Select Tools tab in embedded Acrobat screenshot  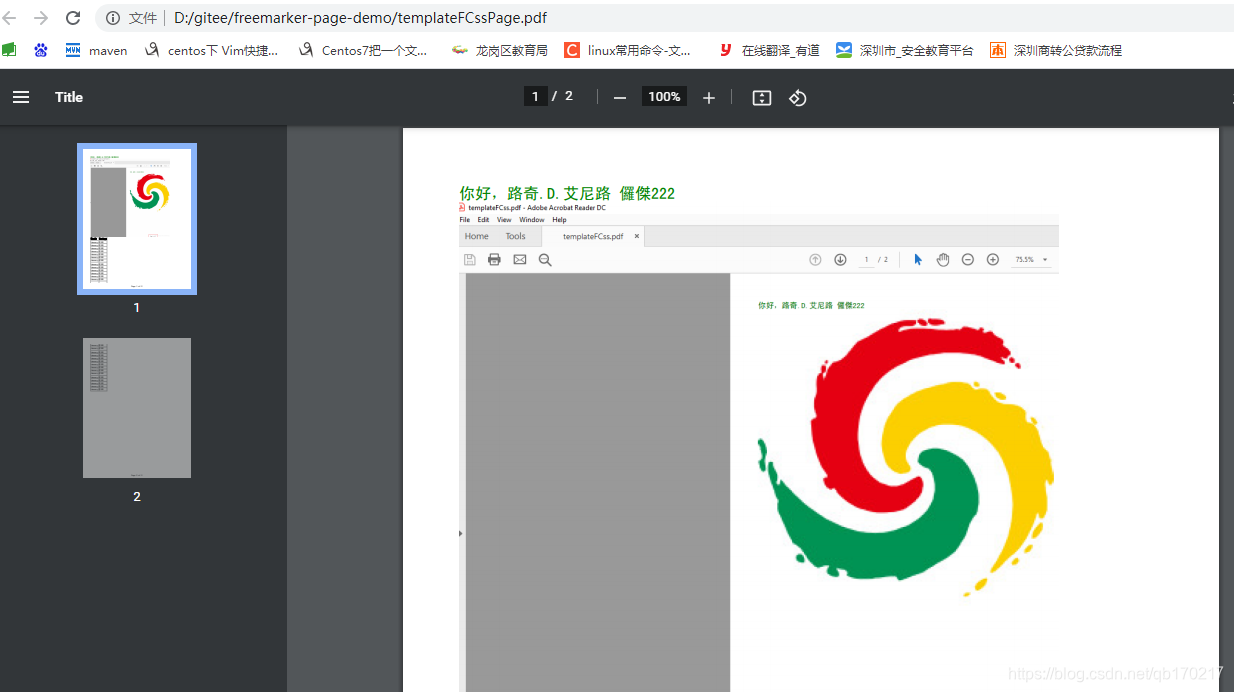click(515, 236)
